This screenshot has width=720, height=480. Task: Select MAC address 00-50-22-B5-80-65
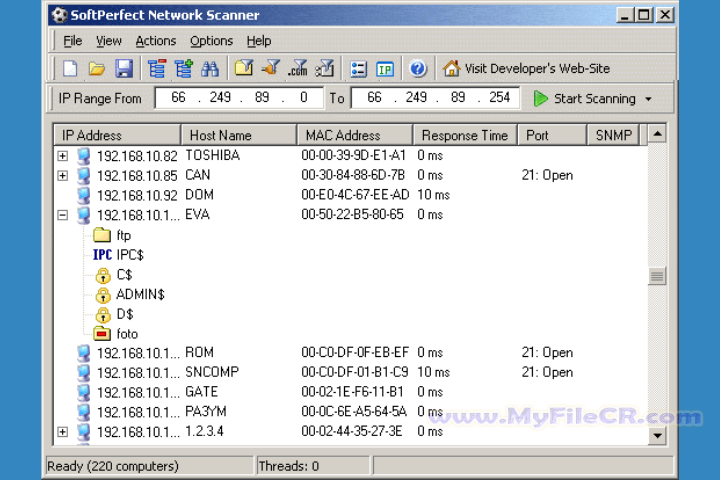coord(352,215)
